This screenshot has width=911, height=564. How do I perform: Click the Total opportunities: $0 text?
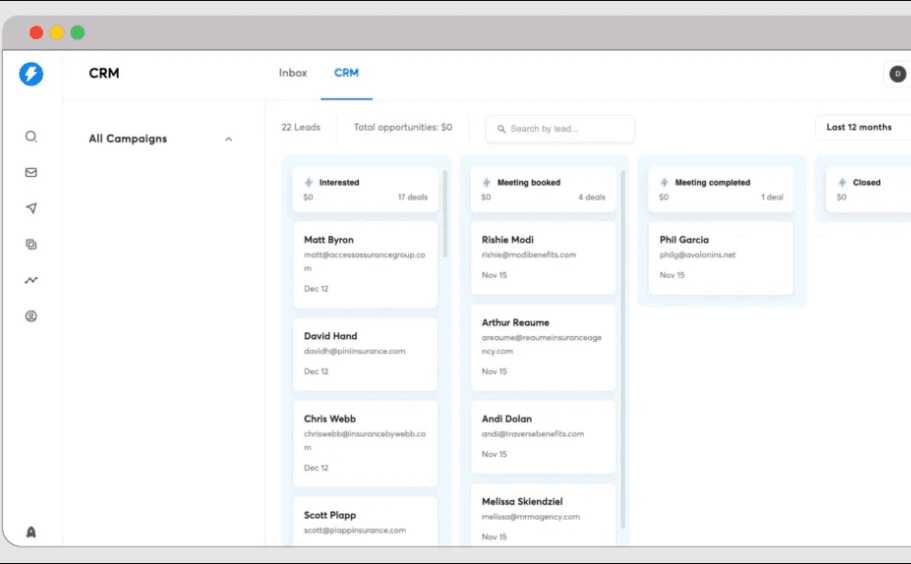point(403,127)
